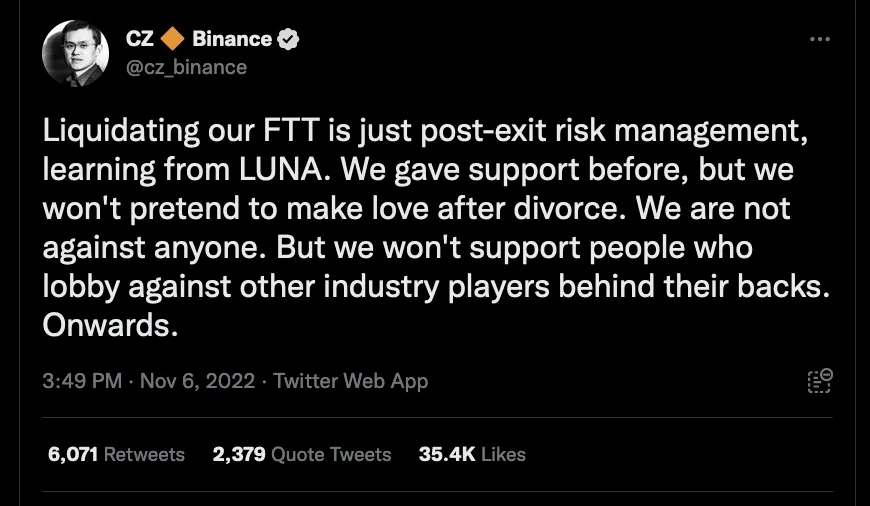
Task: Open CZ's profile picture
Action: click(x=75, y=52)
